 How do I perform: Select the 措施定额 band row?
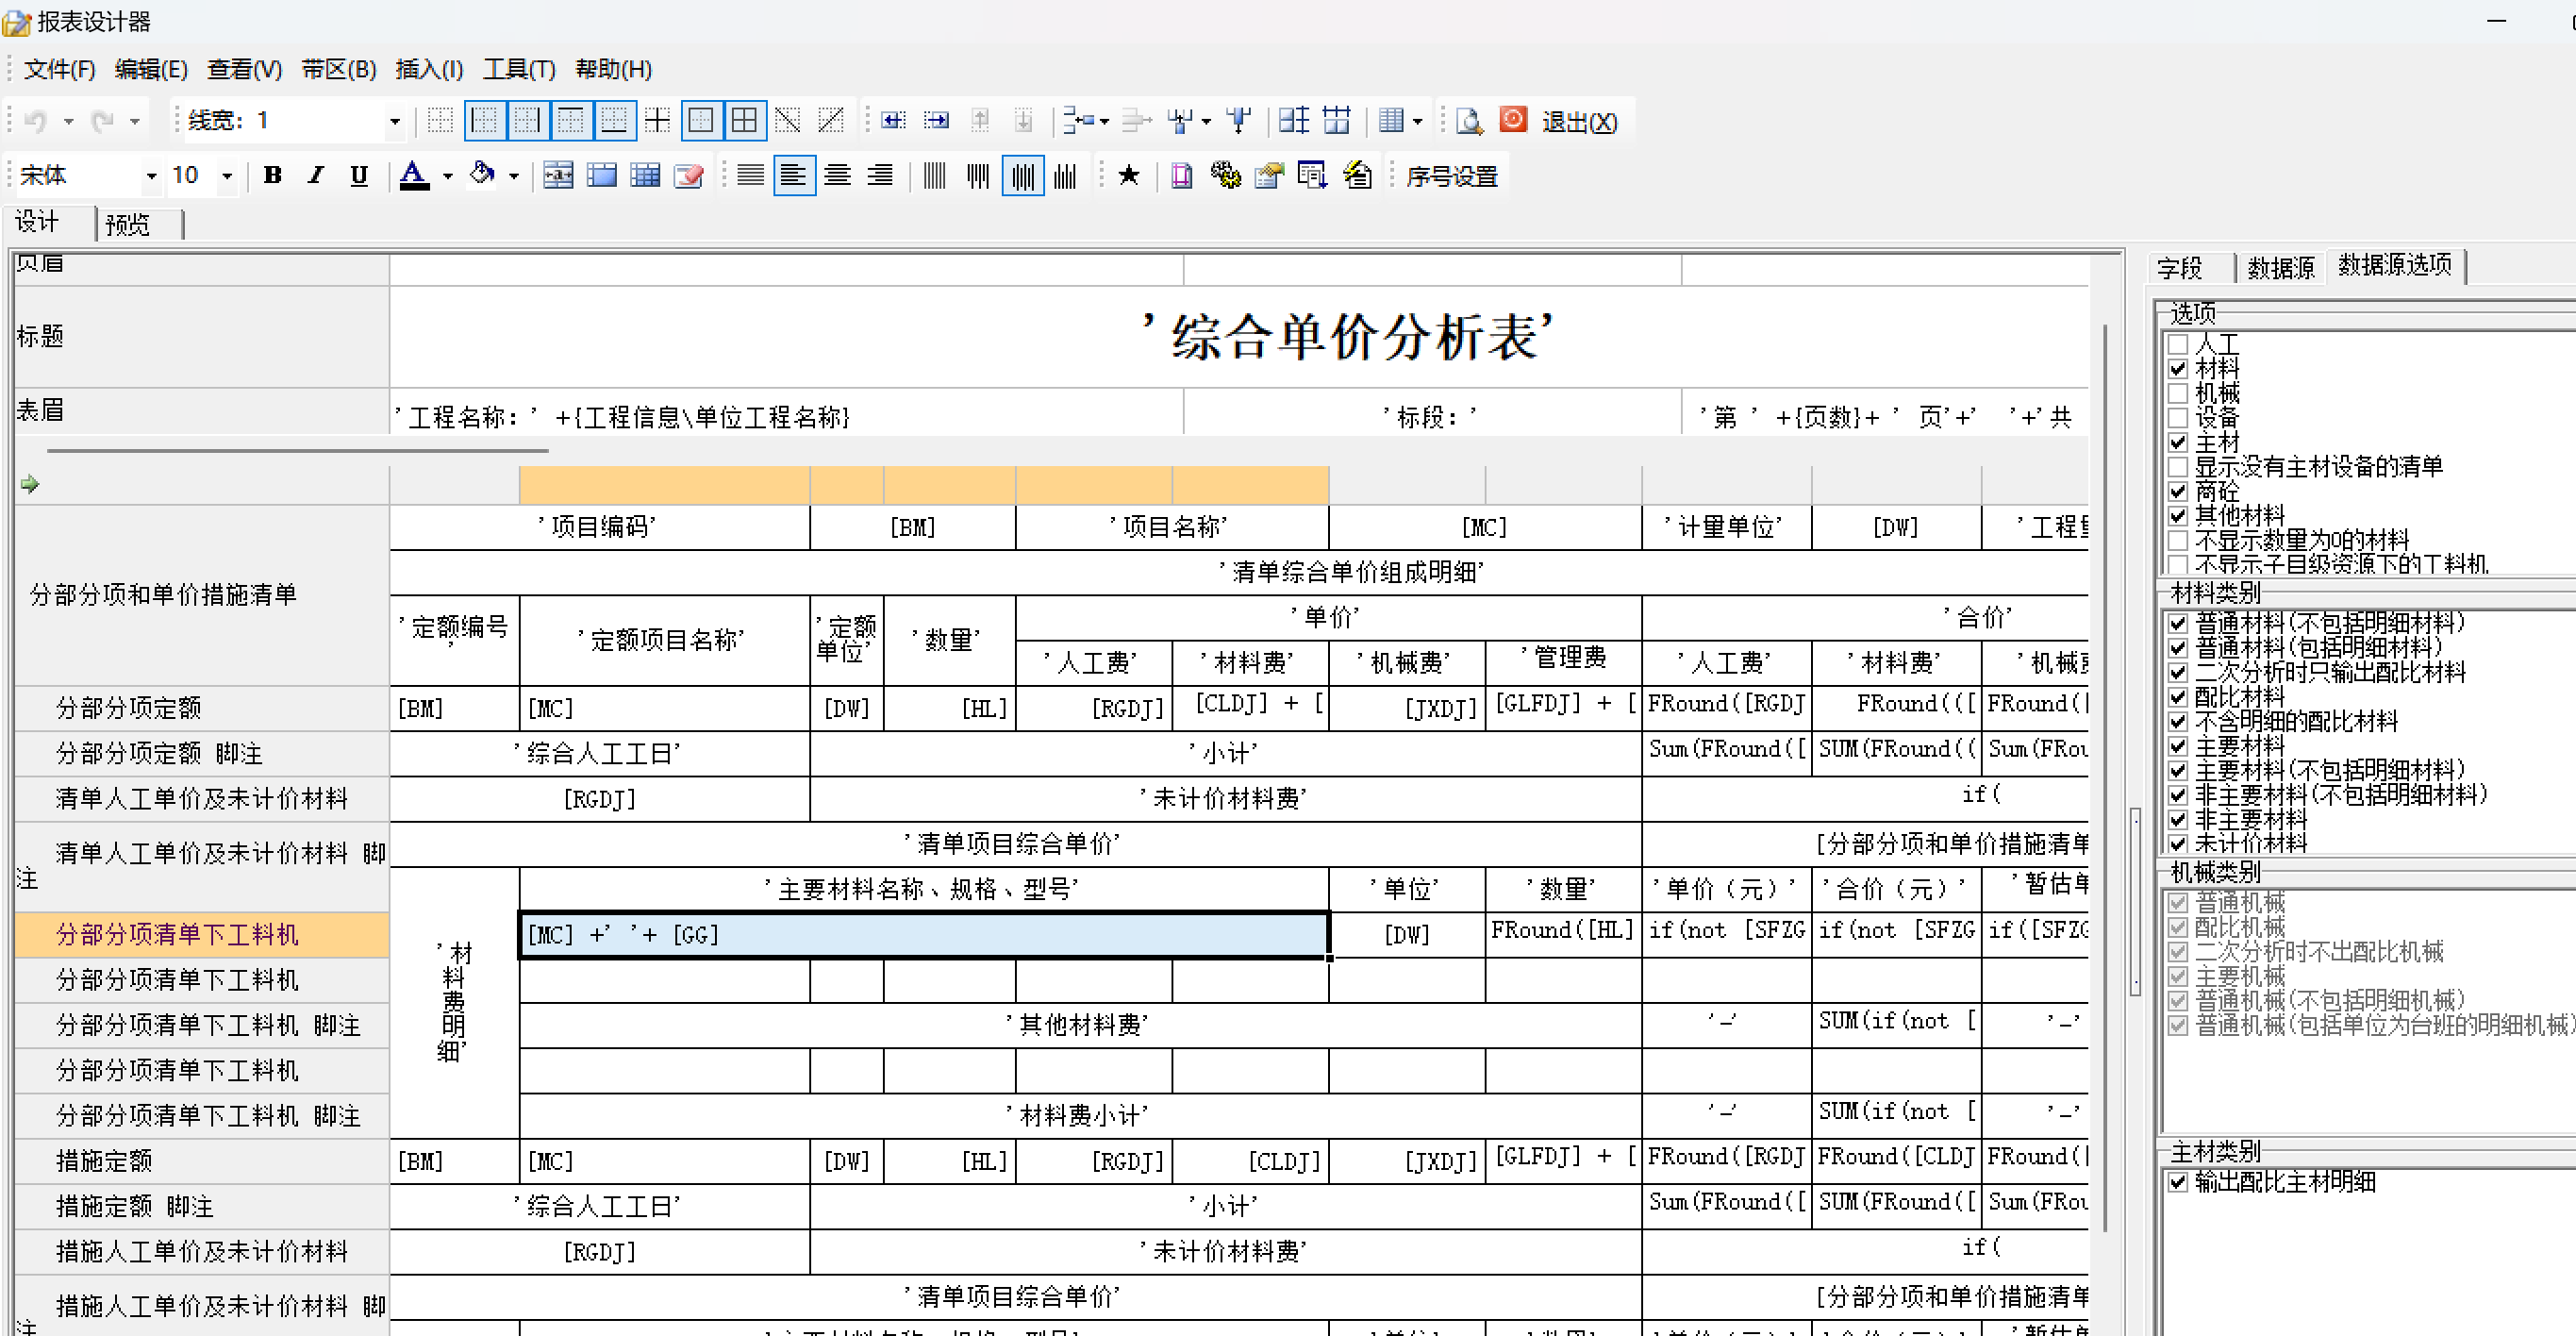202,1161
